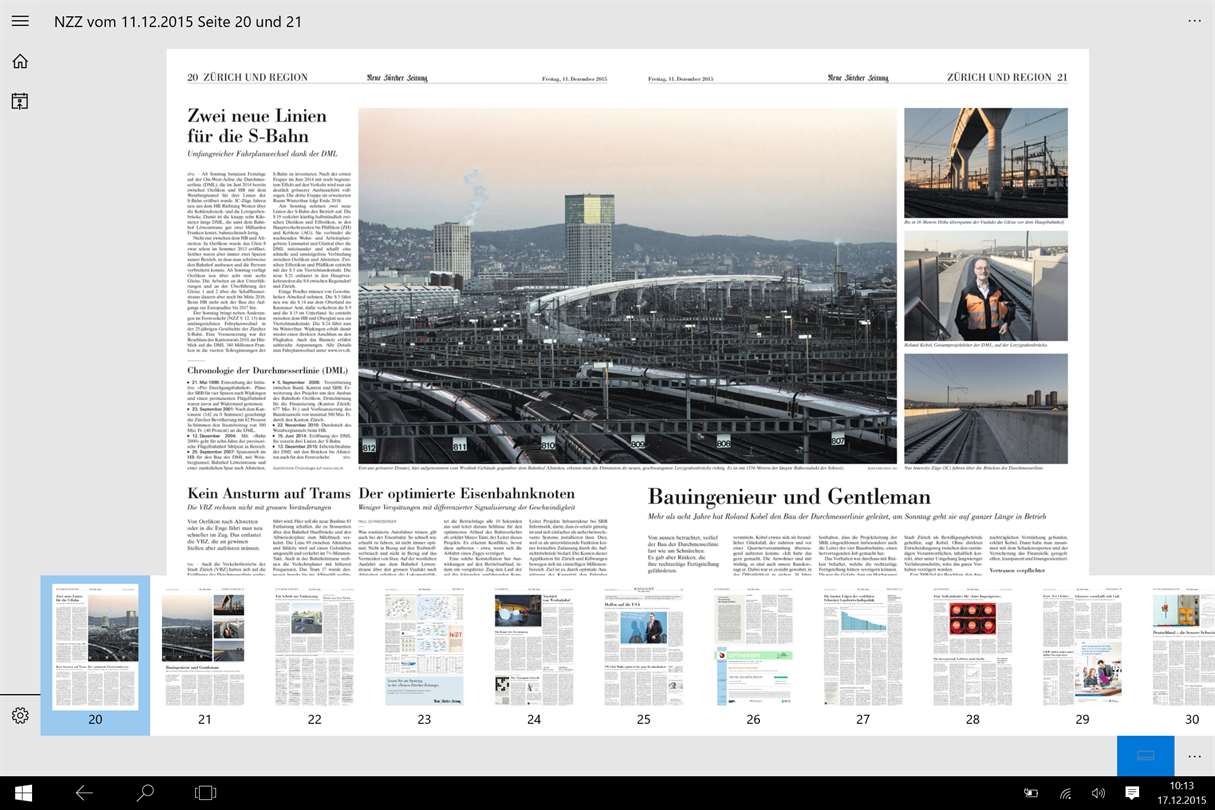Select page 28 thumbnail
This screenshot has height=810, width=1215.
(x=973, y=655)
